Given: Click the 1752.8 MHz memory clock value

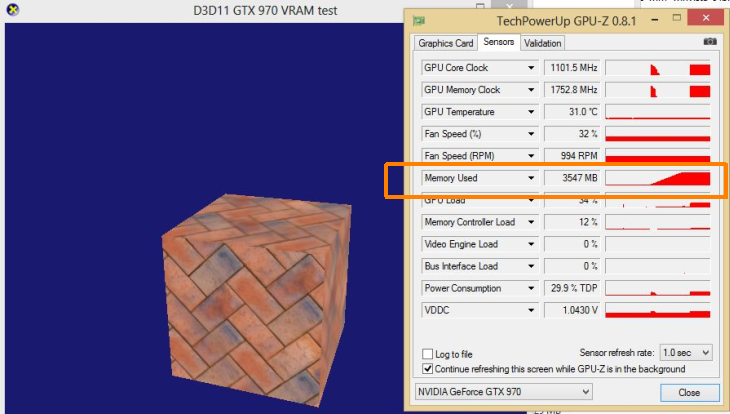Looking at the screenshot, I should 572,90.
